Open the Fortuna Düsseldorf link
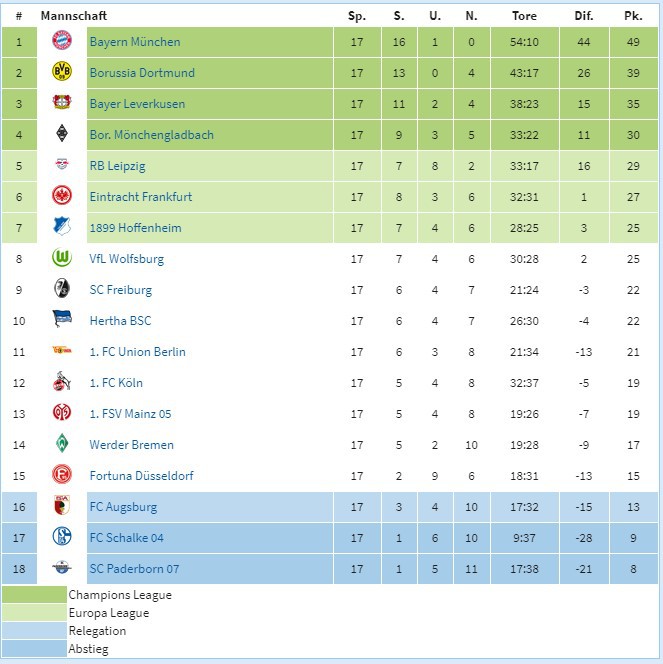The height and width of the screenshot is (664, 663). click(141, 476)
